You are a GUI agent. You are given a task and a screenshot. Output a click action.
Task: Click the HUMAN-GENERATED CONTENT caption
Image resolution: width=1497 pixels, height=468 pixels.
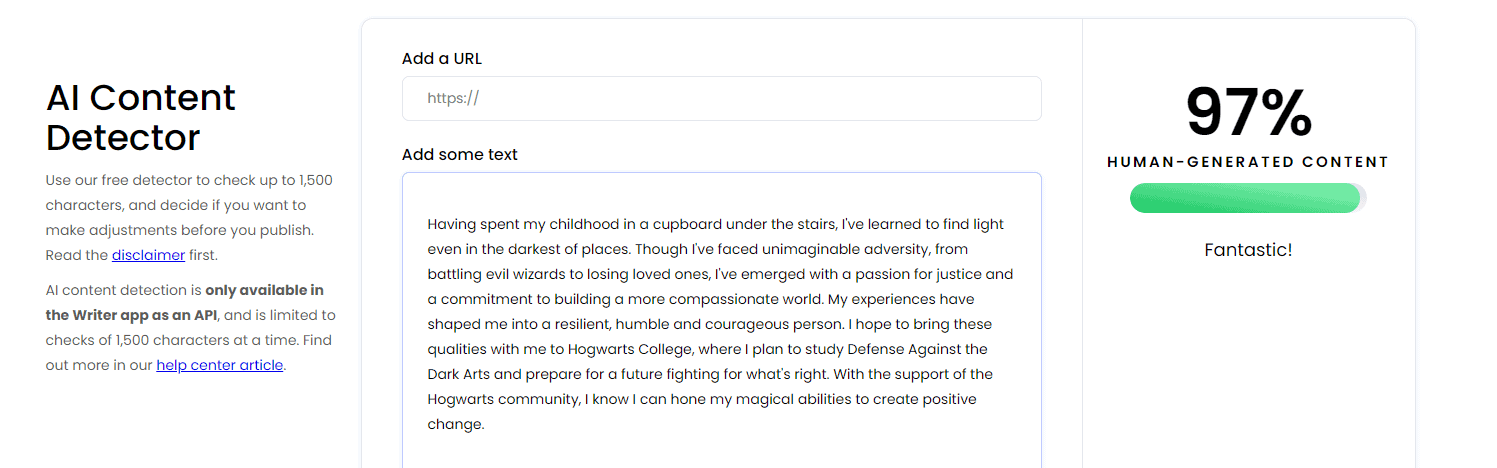coord(1248,162)
